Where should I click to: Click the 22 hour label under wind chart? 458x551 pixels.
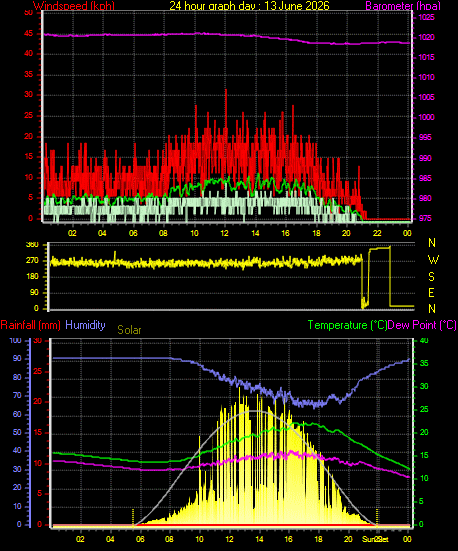(x=377, y=233)
